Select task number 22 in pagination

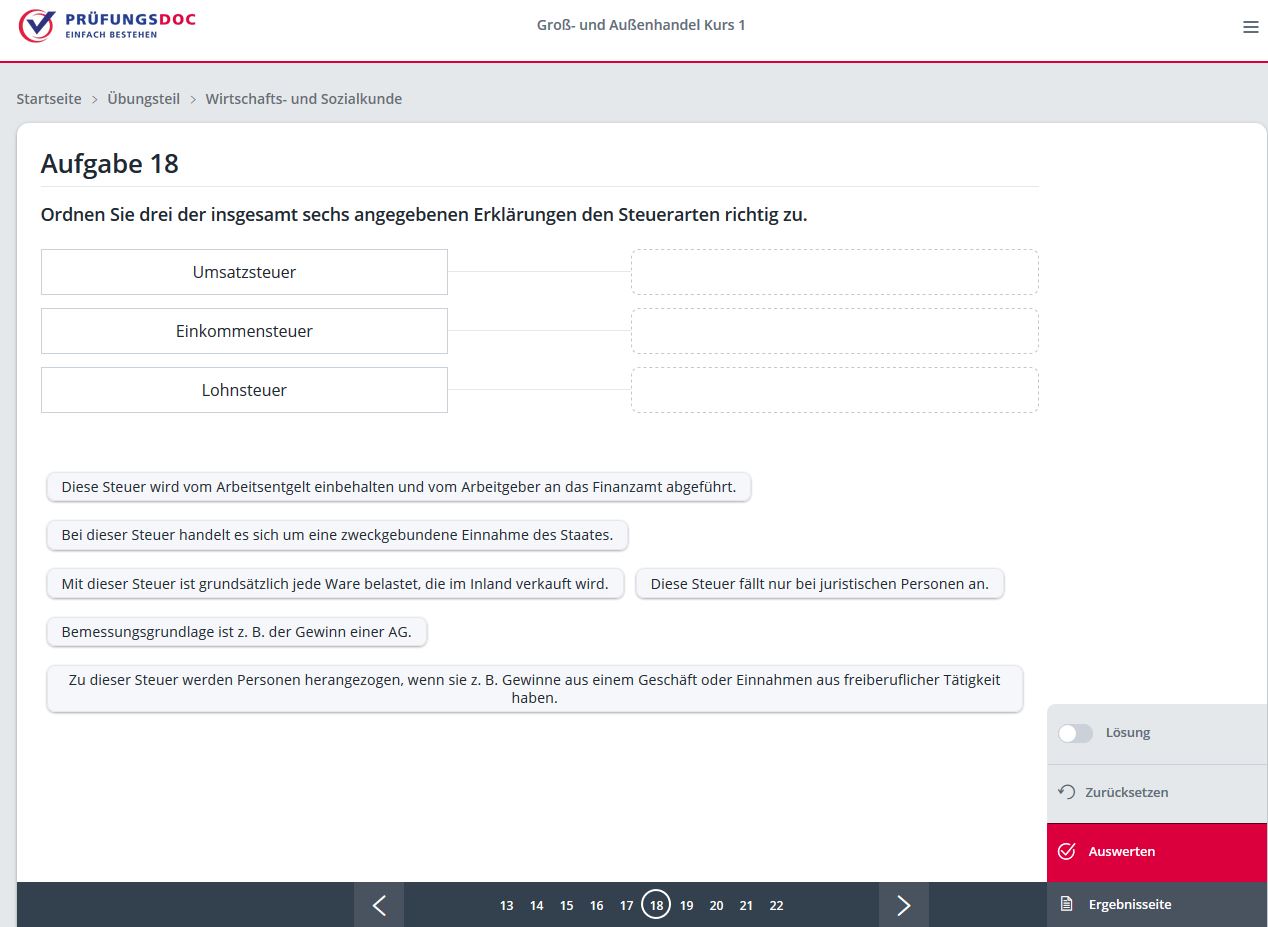[x=776, y=905]
